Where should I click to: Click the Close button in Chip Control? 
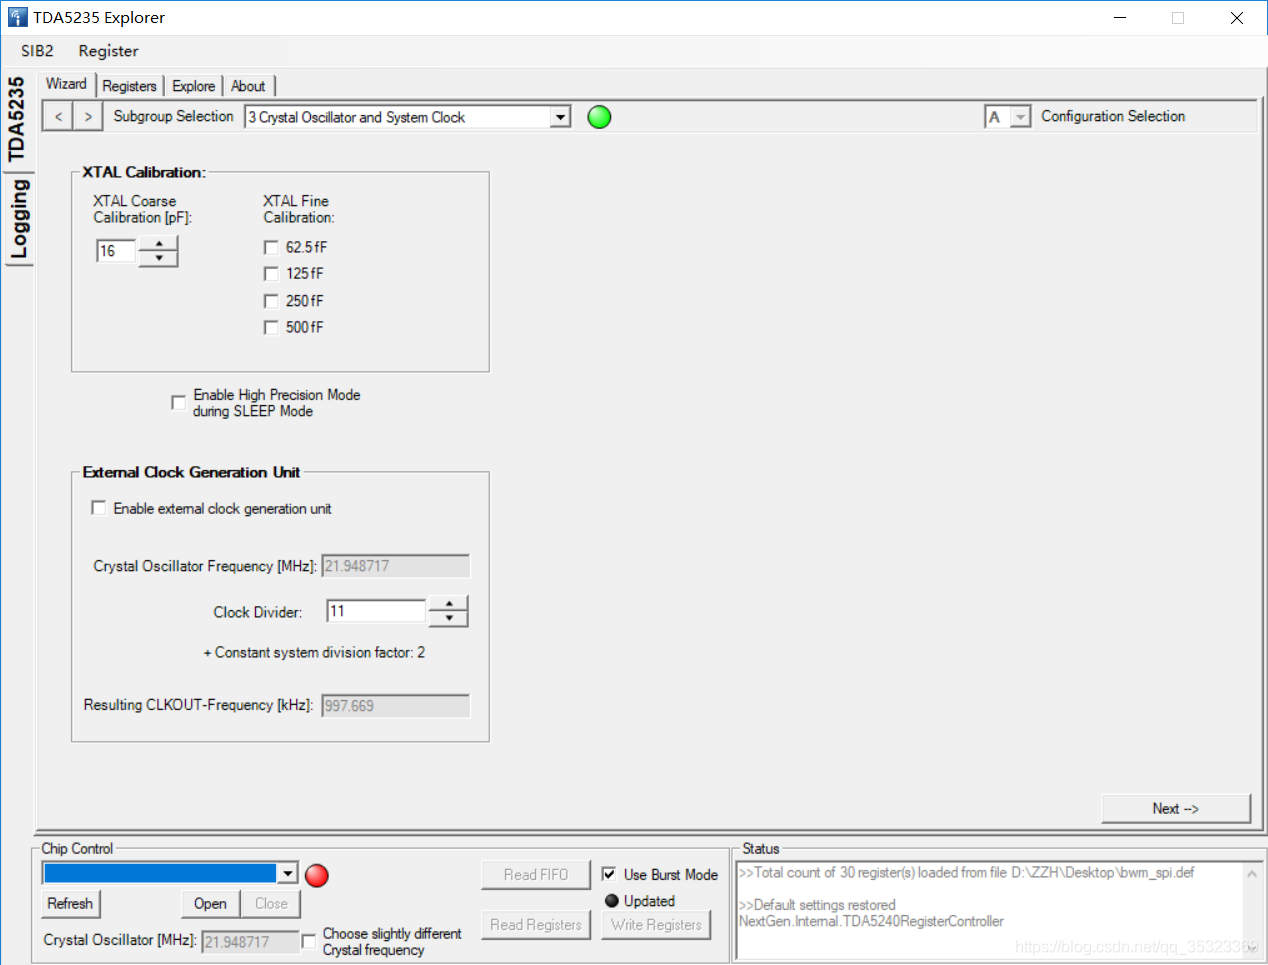point(271,904)
